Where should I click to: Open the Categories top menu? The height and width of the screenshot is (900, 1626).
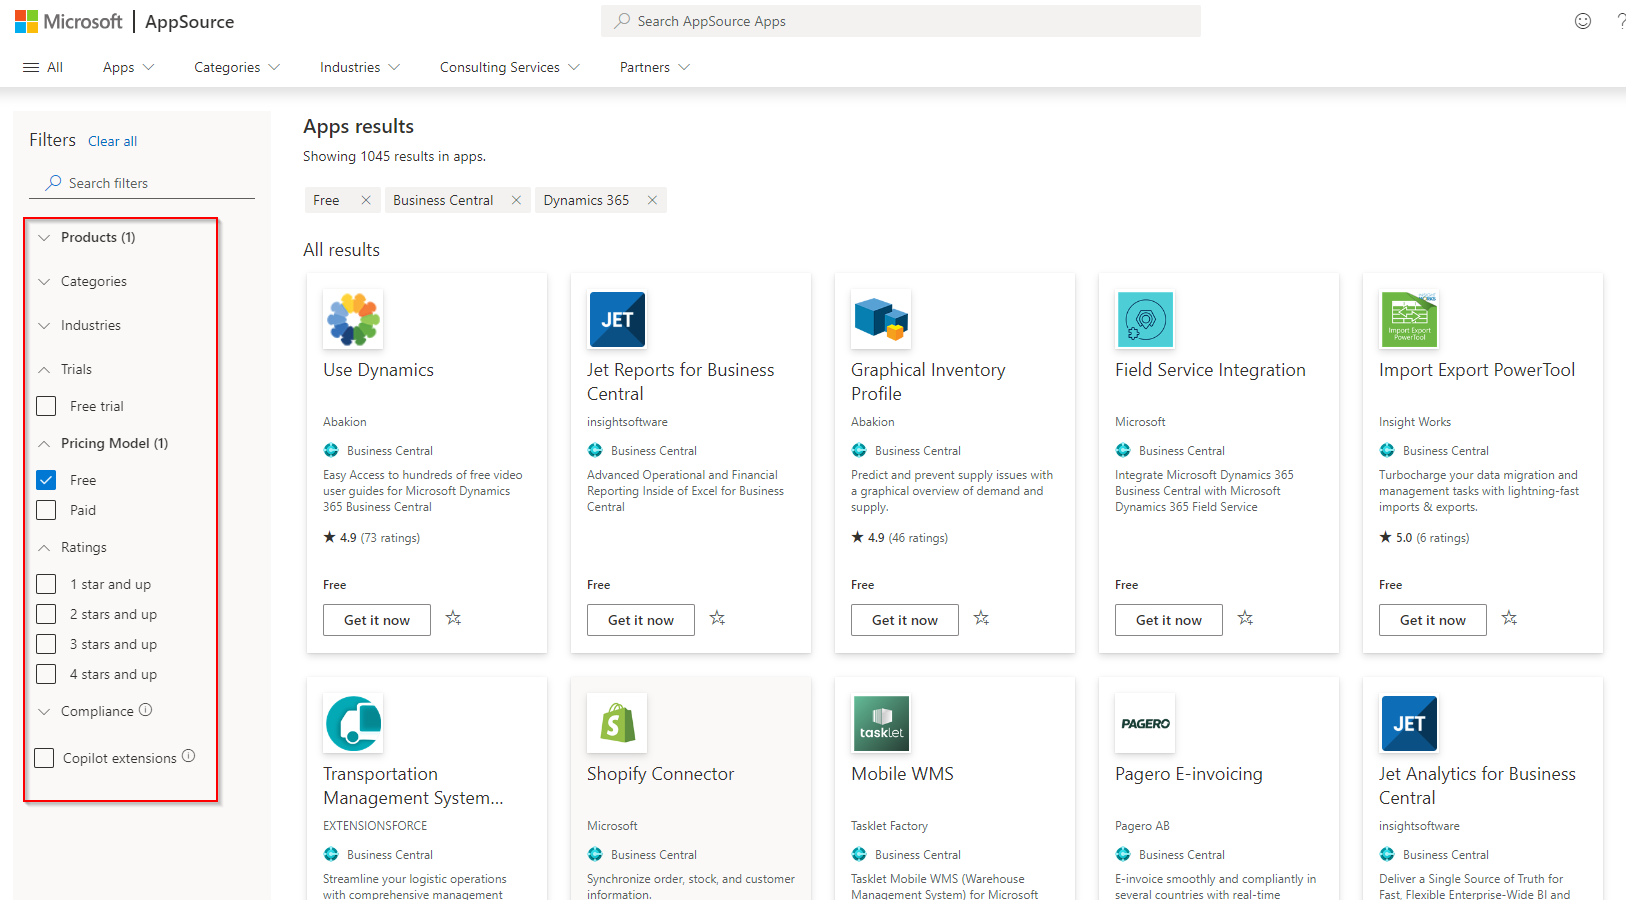(237, 67)
